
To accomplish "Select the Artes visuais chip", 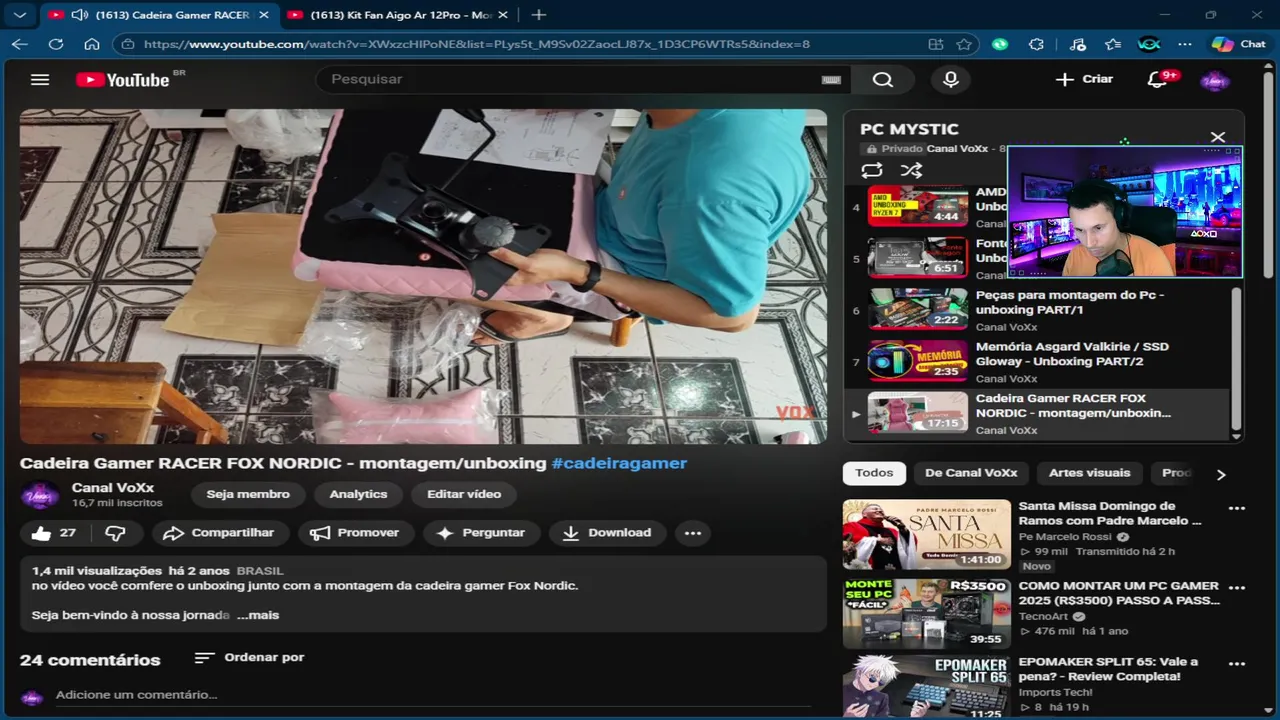I will tap(1090, 473).
